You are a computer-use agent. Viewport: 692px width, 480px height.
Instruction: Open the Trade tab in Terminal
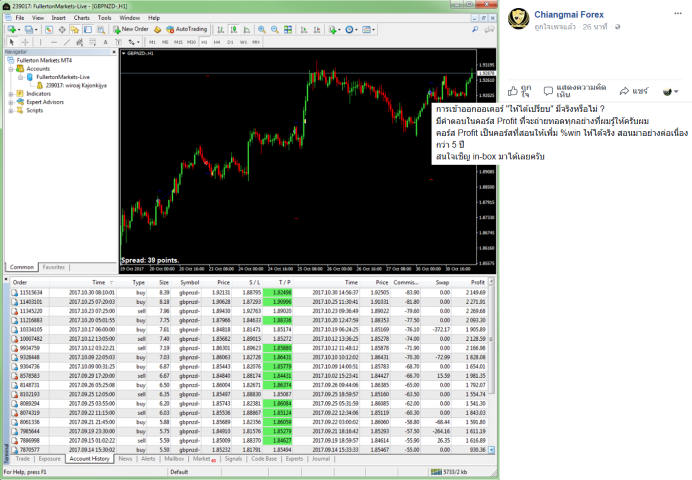coord(23,459)
